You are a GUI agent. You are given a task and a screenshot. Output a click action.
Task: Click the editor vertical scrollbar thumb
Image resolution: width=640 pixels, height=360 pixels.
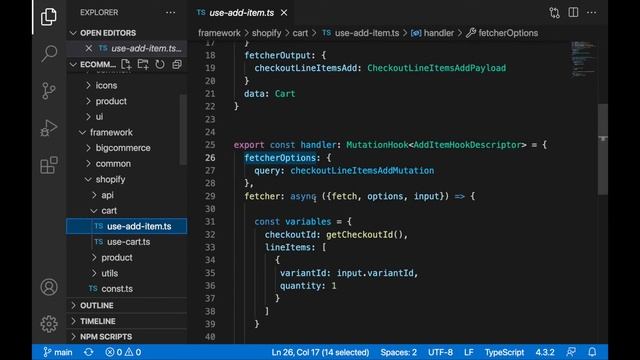(x=602, y=149)
